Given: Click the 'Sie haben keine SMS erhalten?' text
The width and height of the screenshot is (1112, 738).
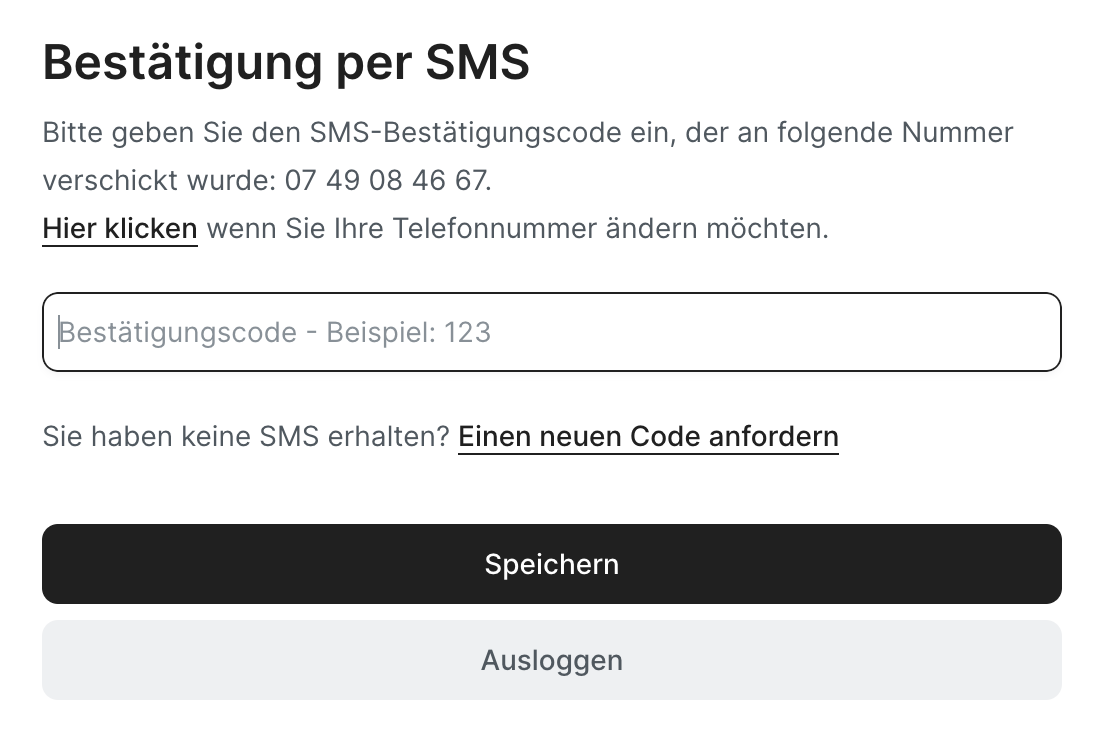Looking at the screenshot, I should coord(246,437).
